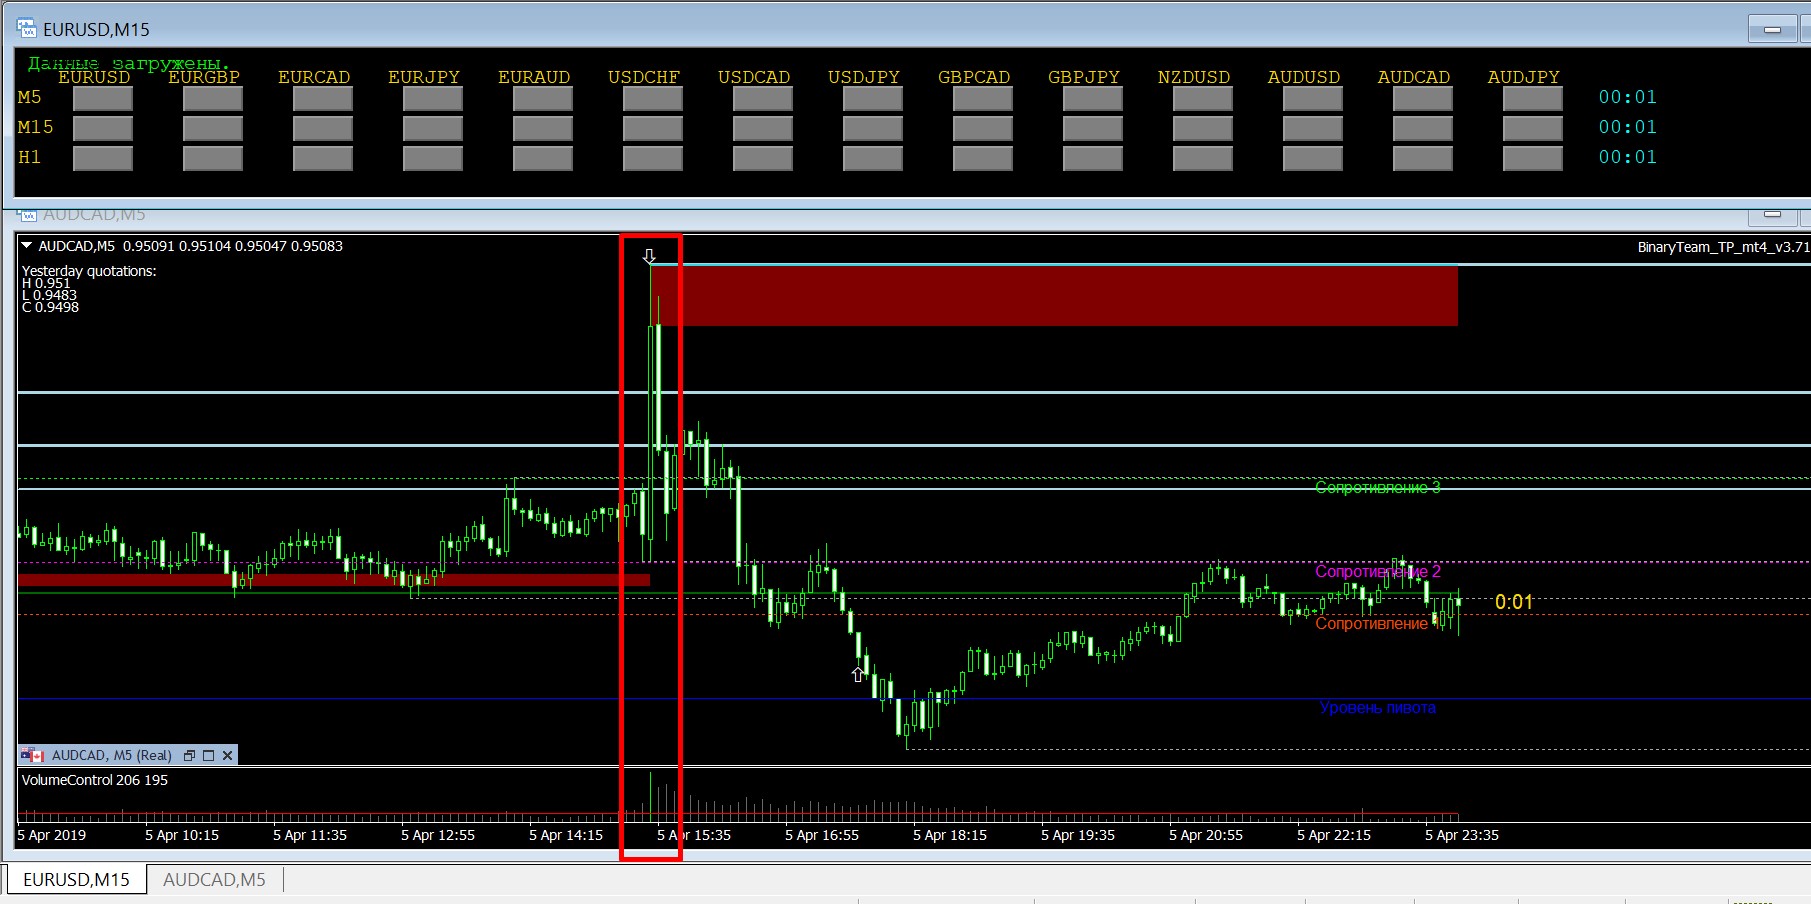Click the 'Сопротивление 2' level label
This screenshot has height=904, width=1811.
point(1378,571)
